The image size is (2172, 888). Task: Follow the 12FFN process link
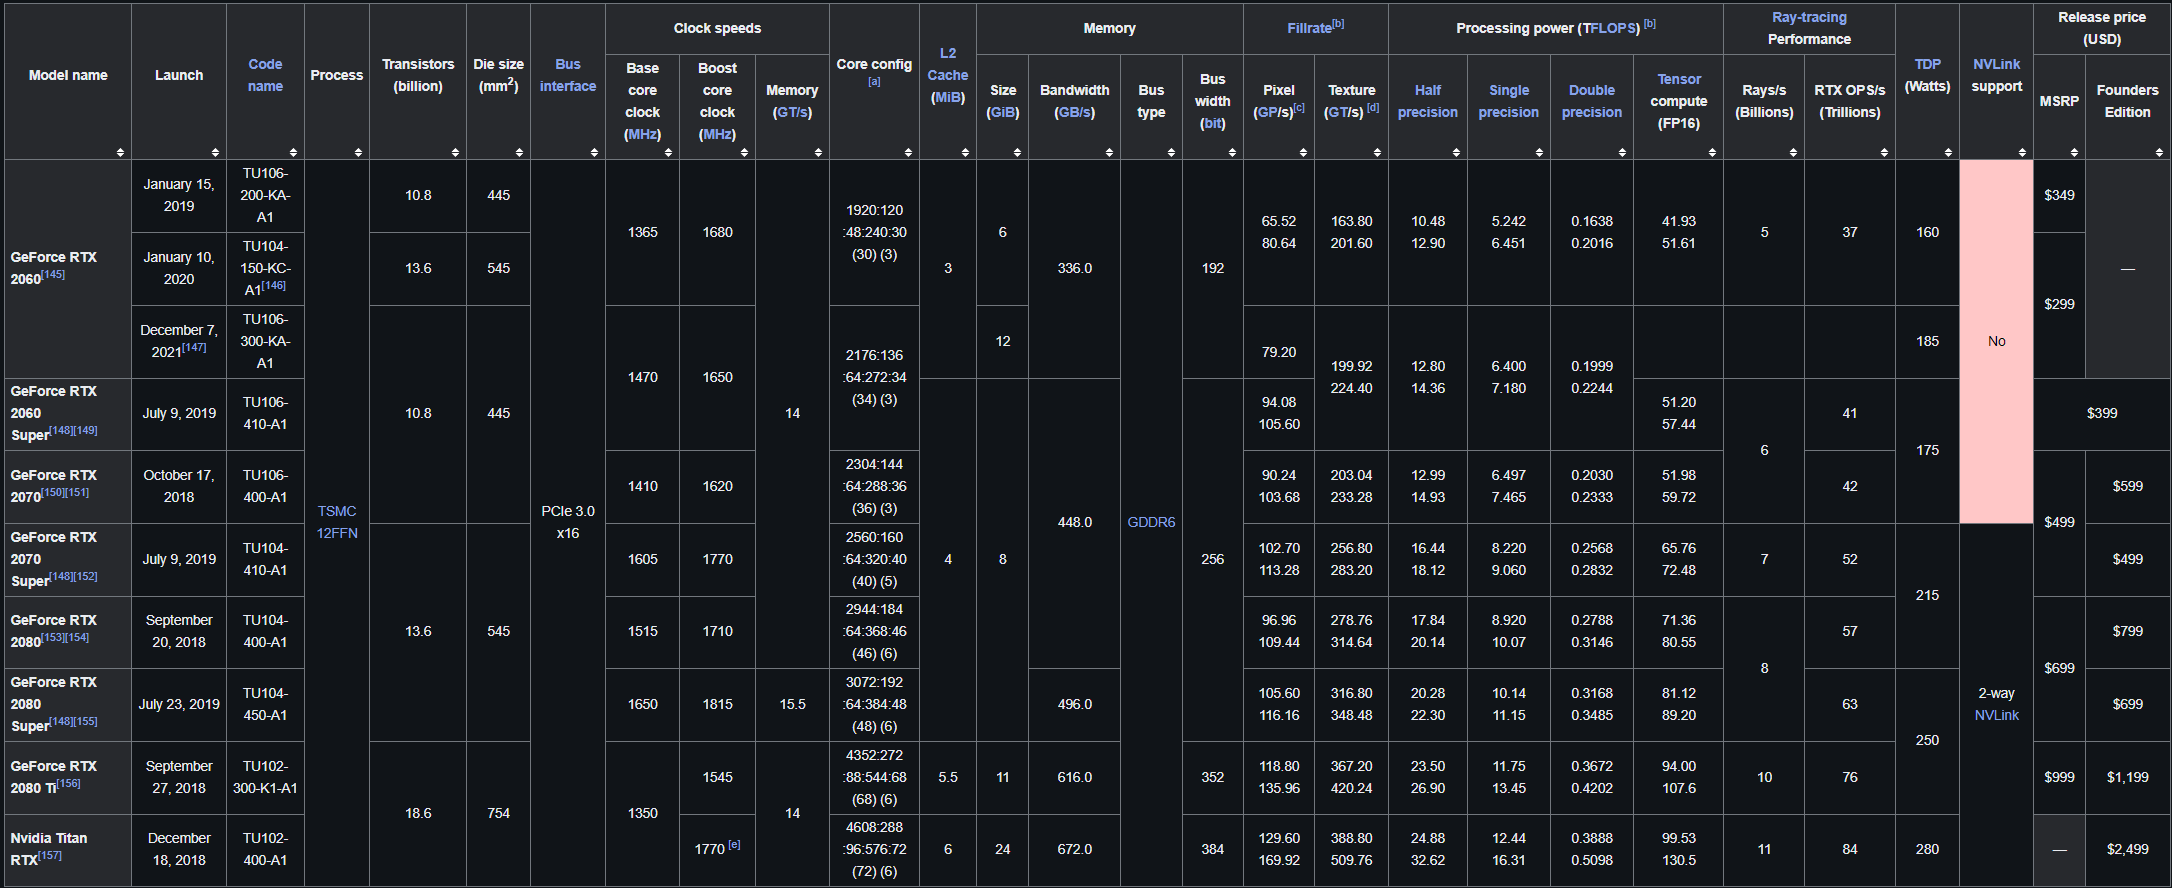[x=337, y=533]
